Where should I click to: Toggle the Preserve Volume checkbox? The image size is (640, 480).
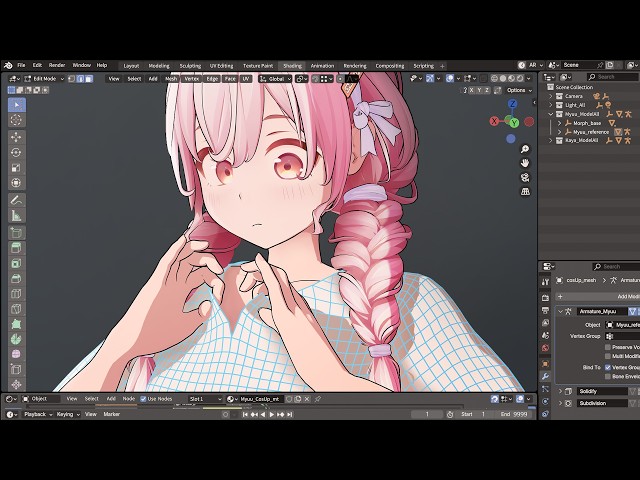(x=608, y=347)
